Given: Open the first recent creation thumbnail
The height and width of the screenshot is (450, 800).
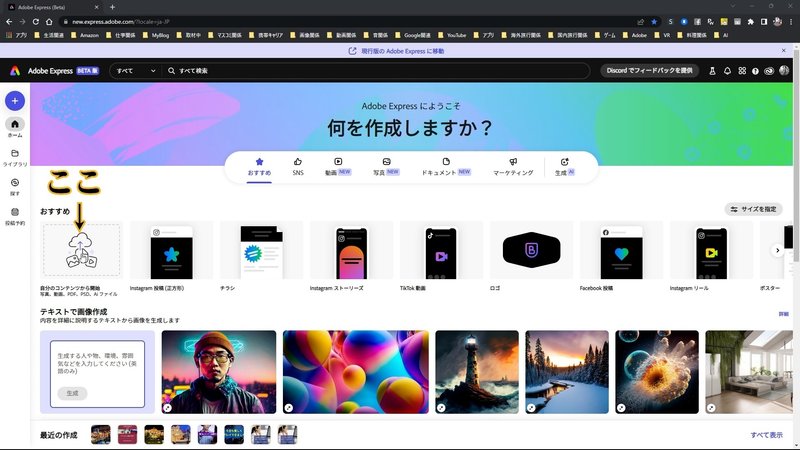Looking at the screenshot, I should [101, 435].
